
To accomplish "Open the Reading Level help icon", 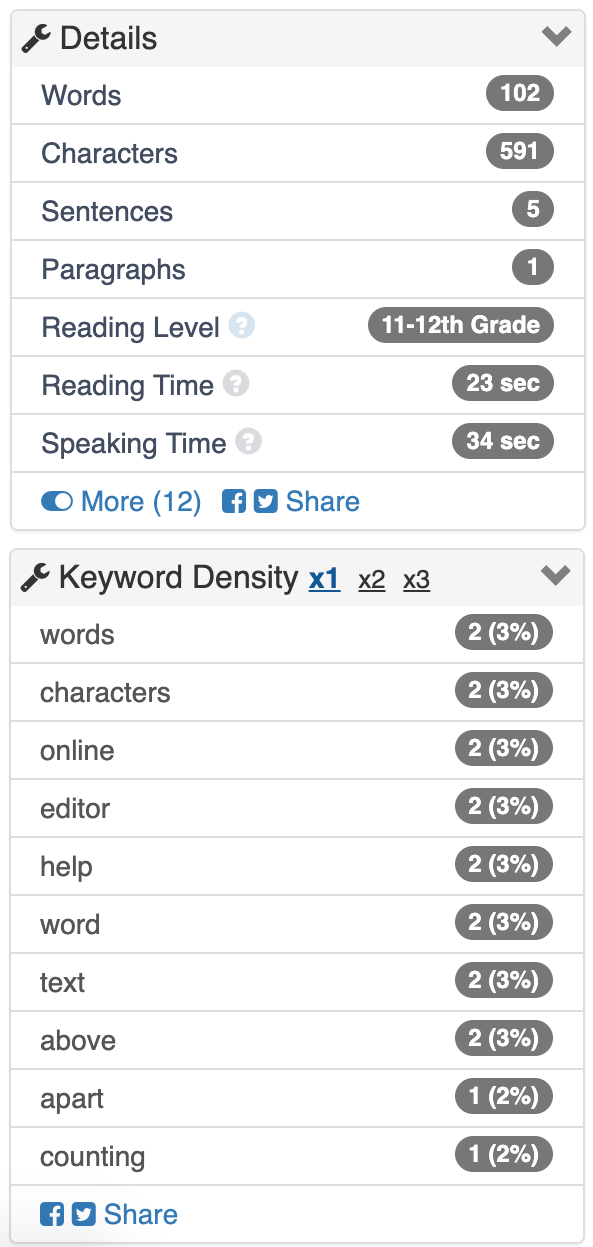I will pyautogui.click(x=241, y=326).
